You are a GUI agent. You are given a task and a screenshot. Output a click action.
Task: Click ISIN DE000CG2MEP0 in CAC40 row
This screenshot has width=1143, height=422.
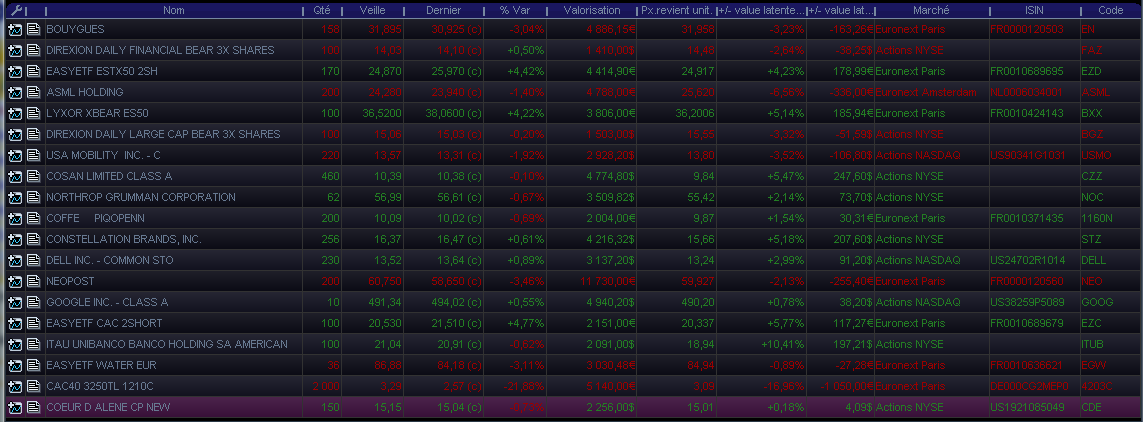[1029, 386]
